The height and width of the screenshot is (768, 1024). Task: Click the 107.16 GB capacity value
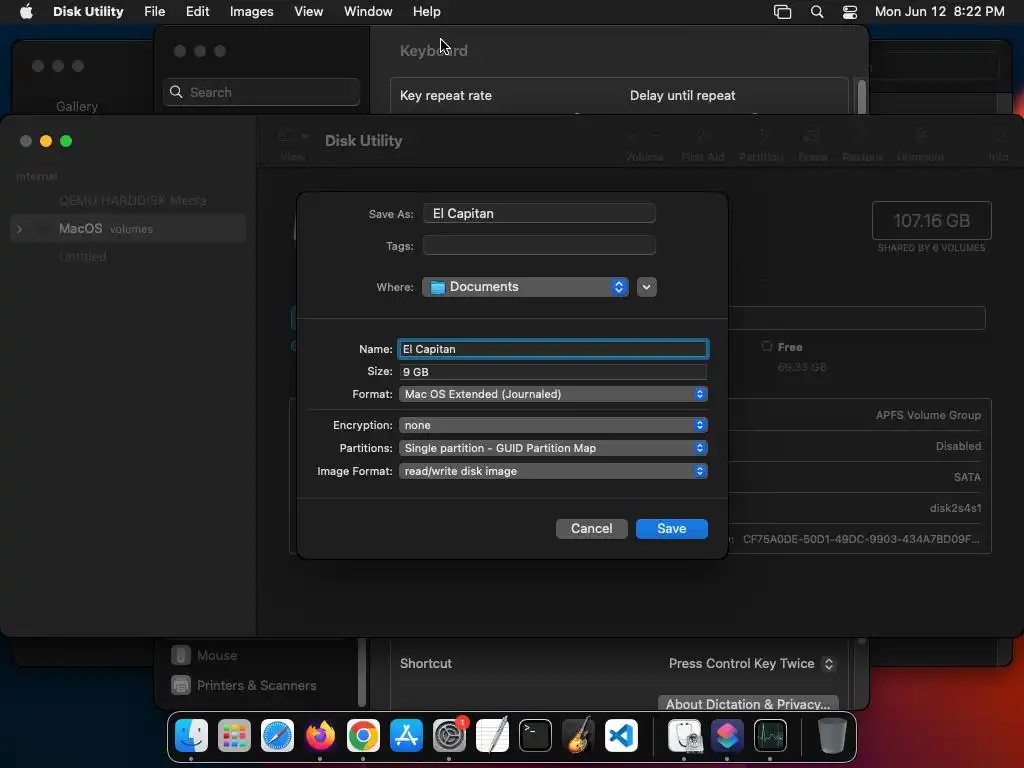[x=931, y=221]
